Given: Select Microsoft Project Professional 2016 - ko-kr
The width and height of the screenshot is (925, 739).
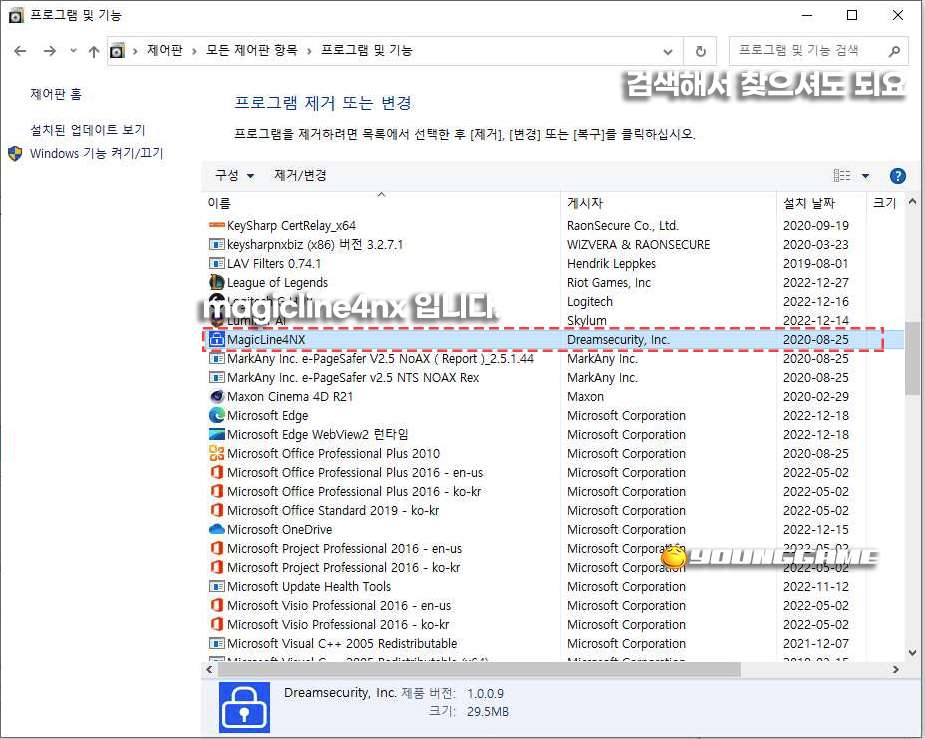Looking at the screenshot, I should 343,567.
